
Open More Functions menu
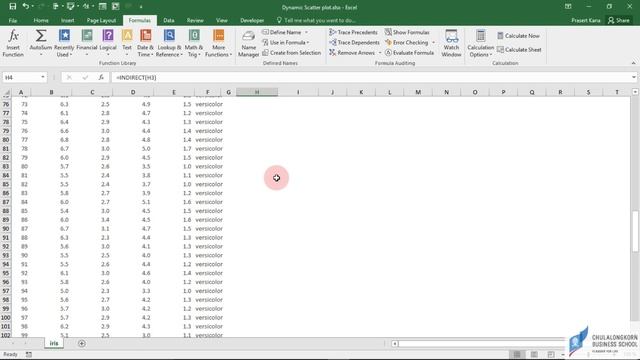[x=218, y=43]
